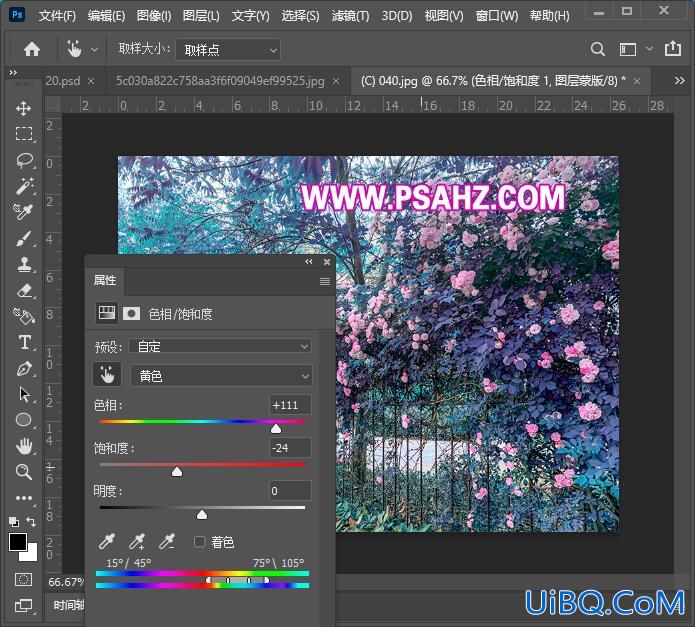Go to the Home screen

click(x=32, y=49)
